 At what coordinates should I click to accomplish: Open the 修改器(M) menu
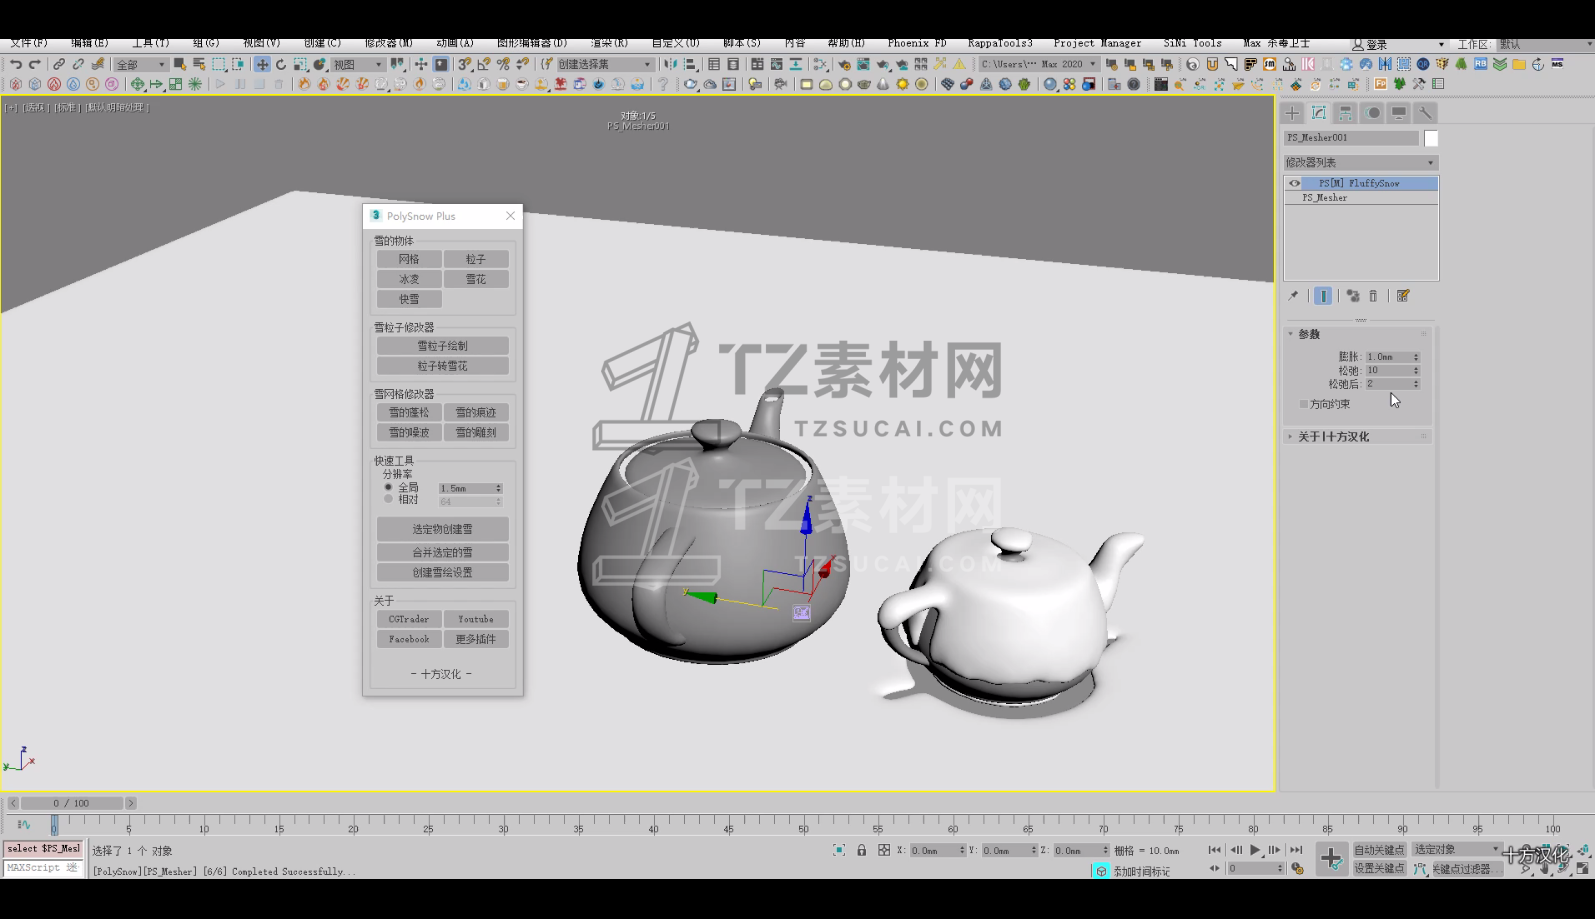click(388, 44)
